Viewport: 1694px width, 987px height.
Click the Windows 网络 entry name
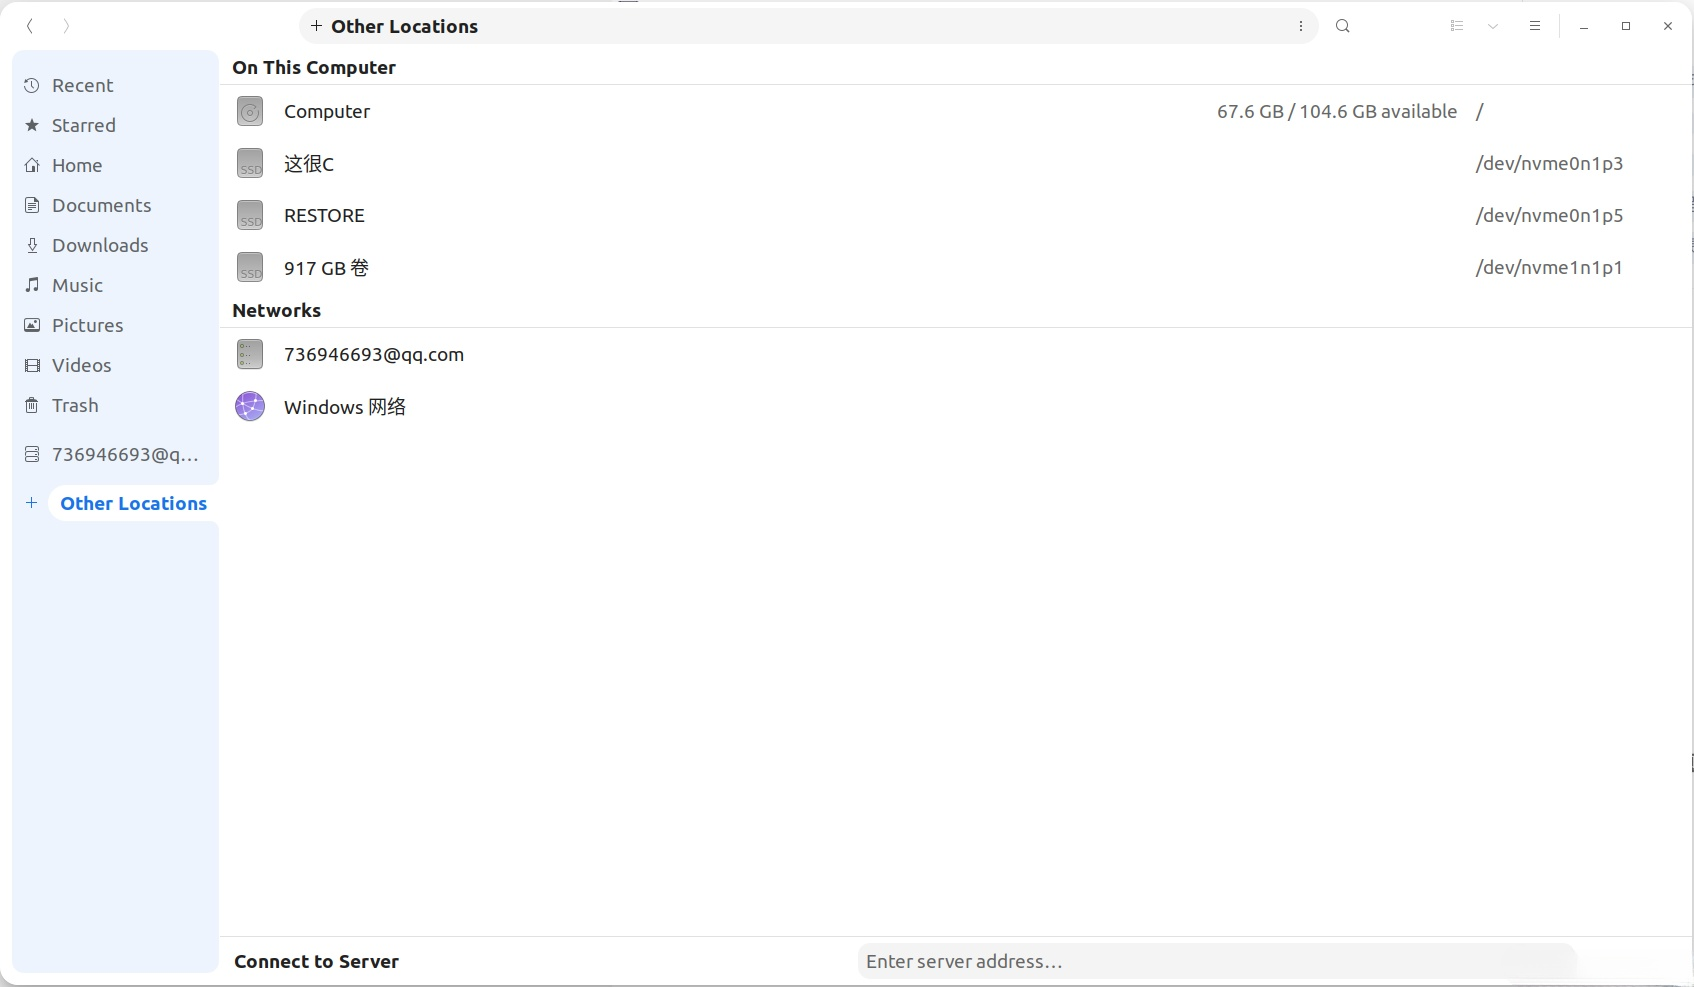pyautogui.click(x=345, y=407)
